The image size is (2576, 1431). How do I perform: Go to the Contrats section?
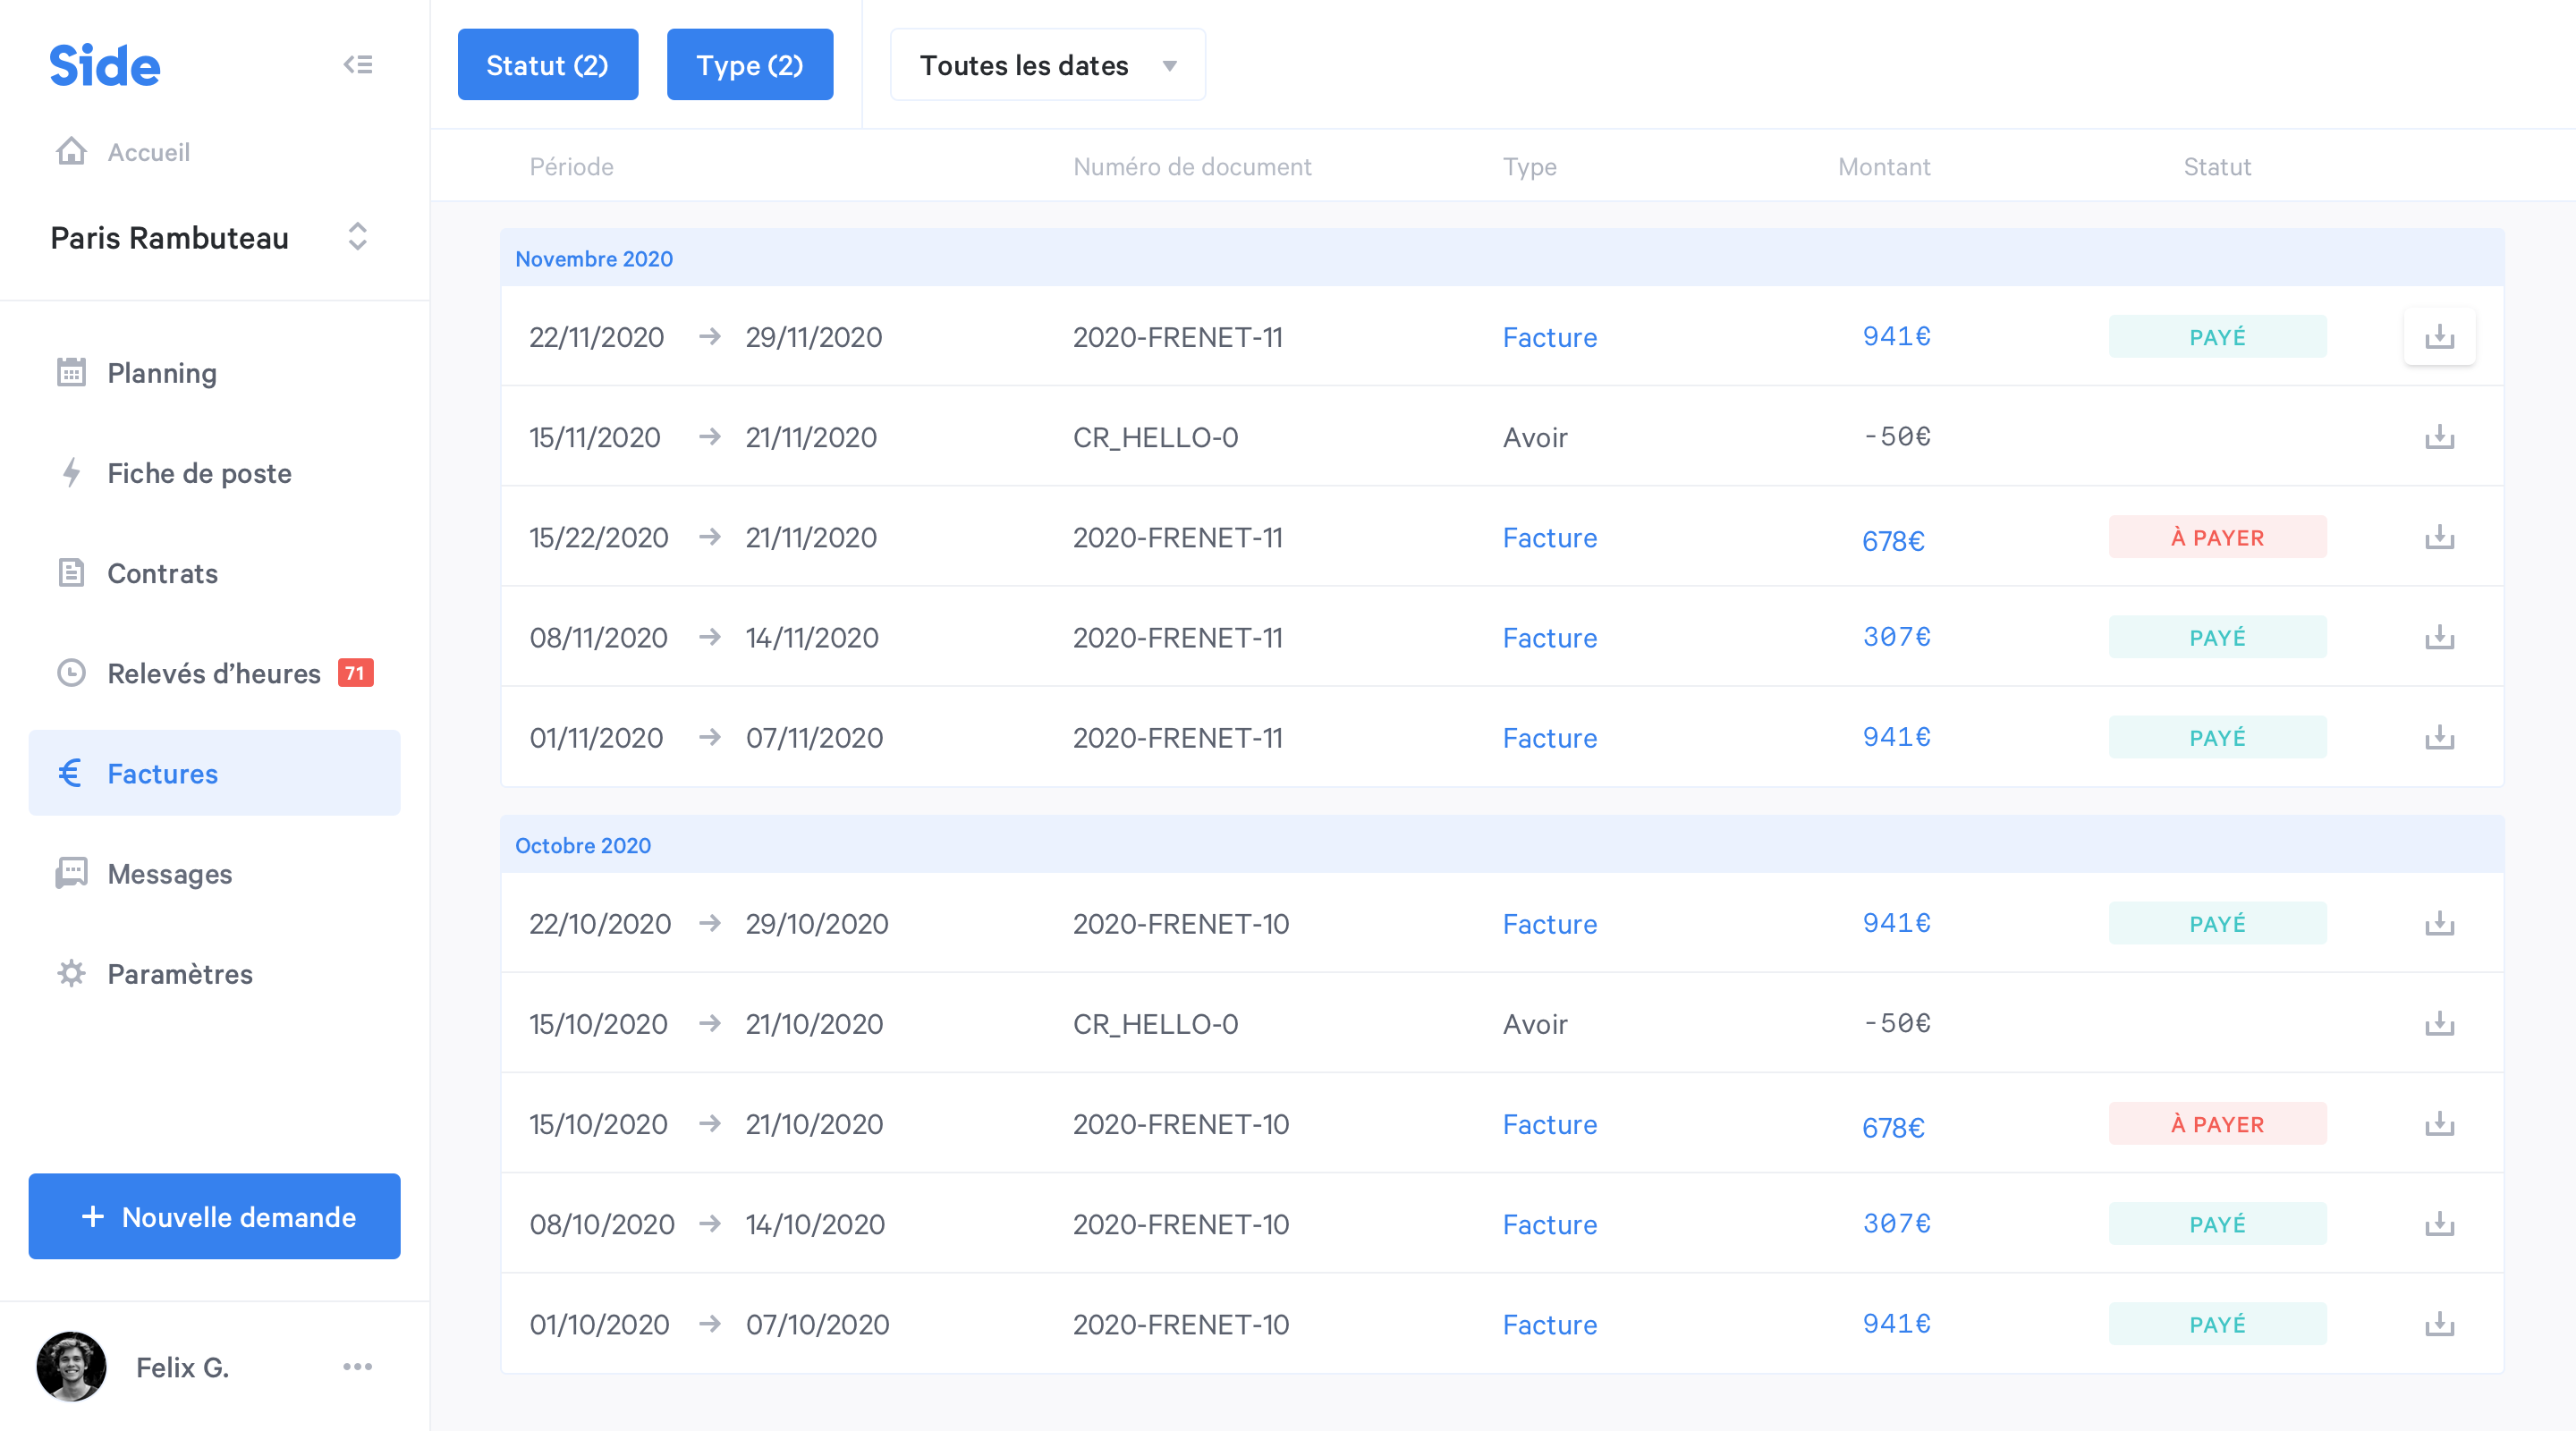point(162,573)
